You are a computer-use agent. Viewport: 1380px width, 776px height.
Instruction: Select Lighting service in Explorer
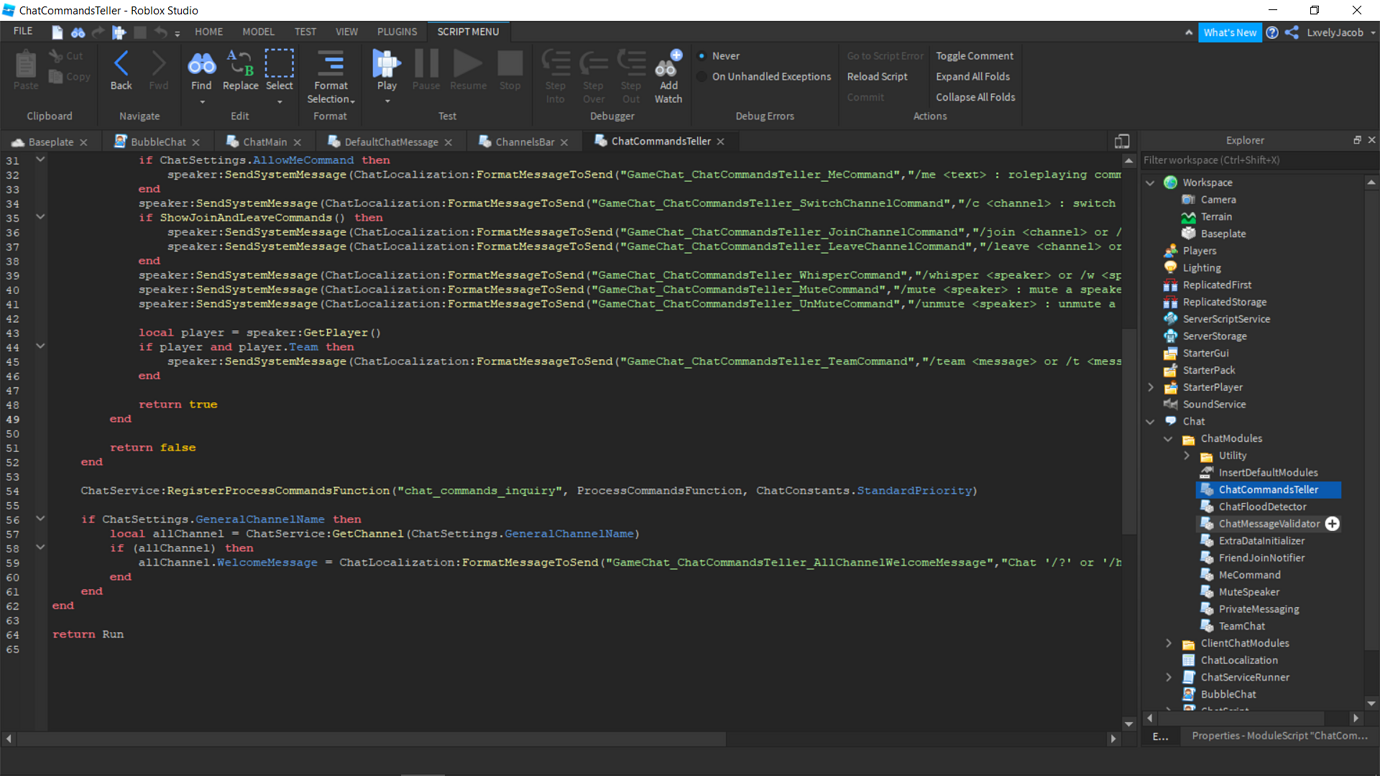1201,268
